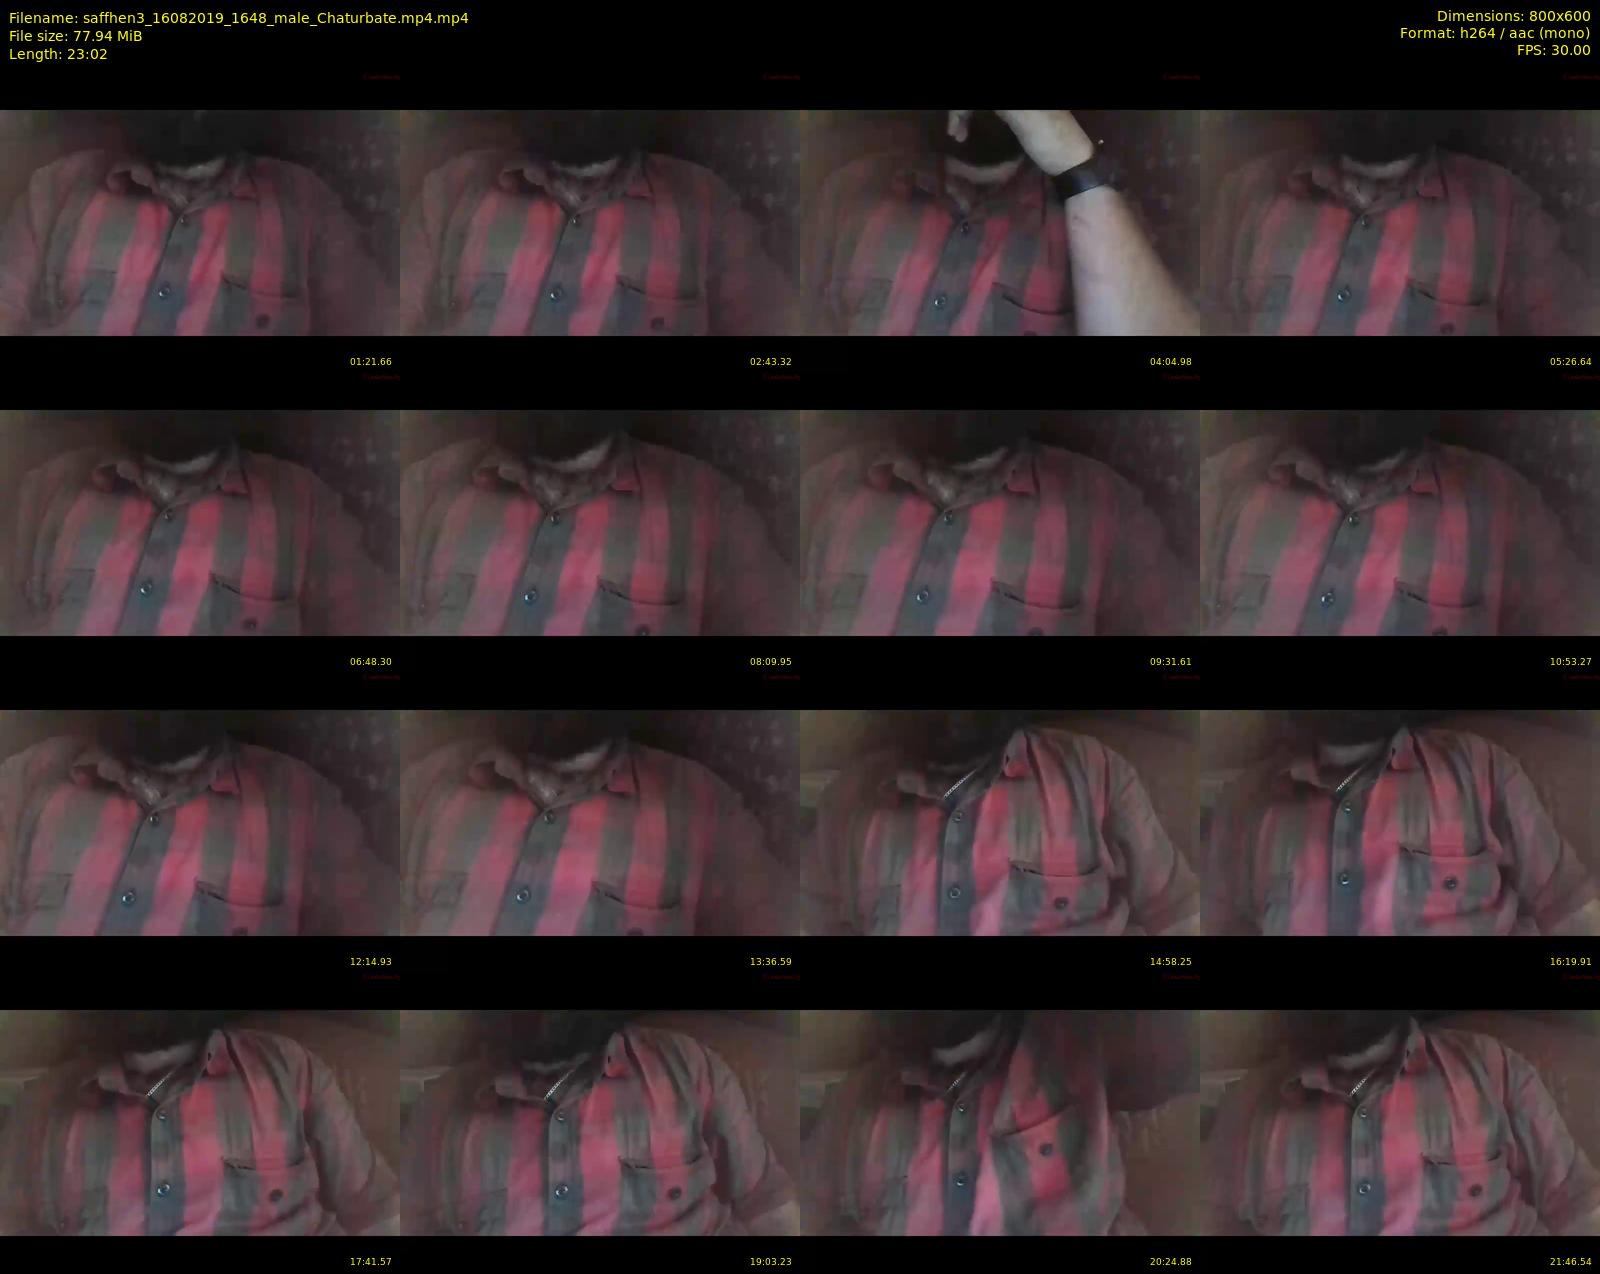Select the frame with the raised arm at 04:04.98
The width and height of the screenshot is (1600, 1274).
1000,222
